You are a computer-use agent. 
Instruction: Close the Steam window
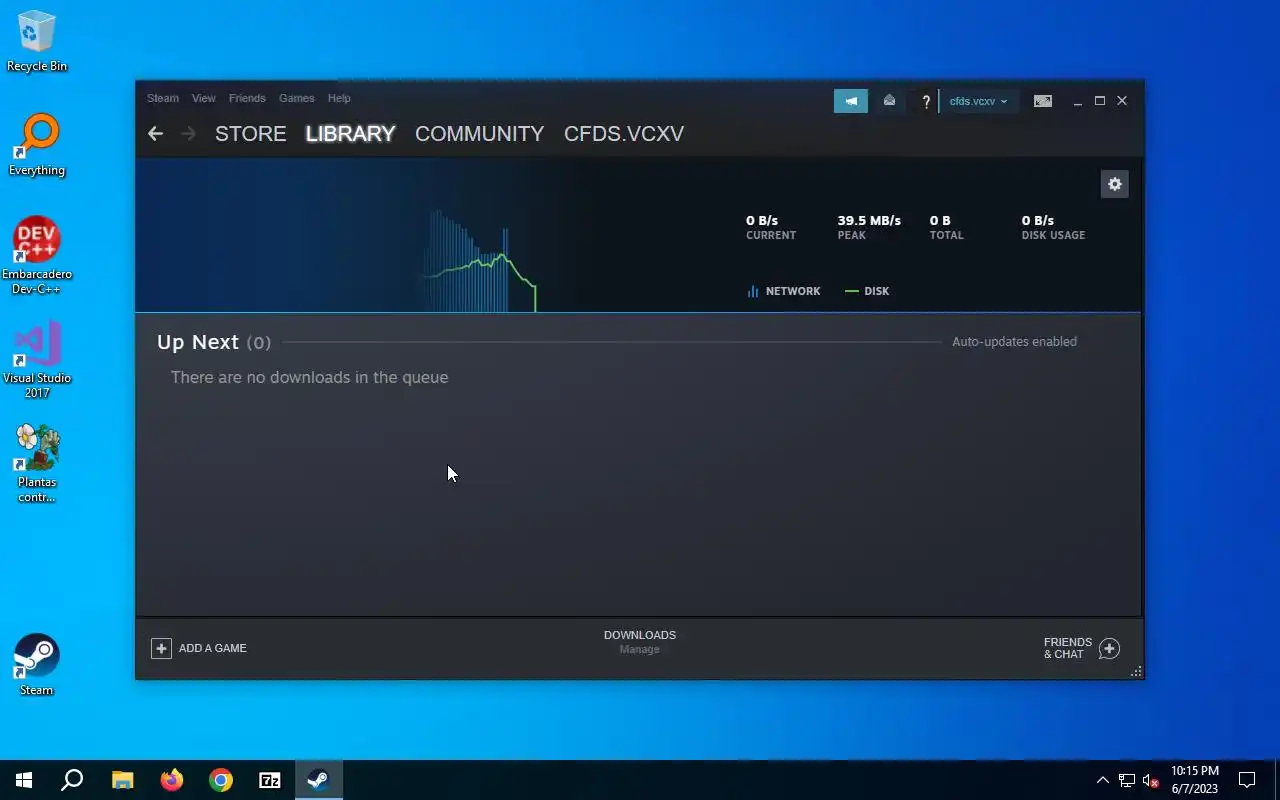pyautogui.click(x=1122, y=101)
